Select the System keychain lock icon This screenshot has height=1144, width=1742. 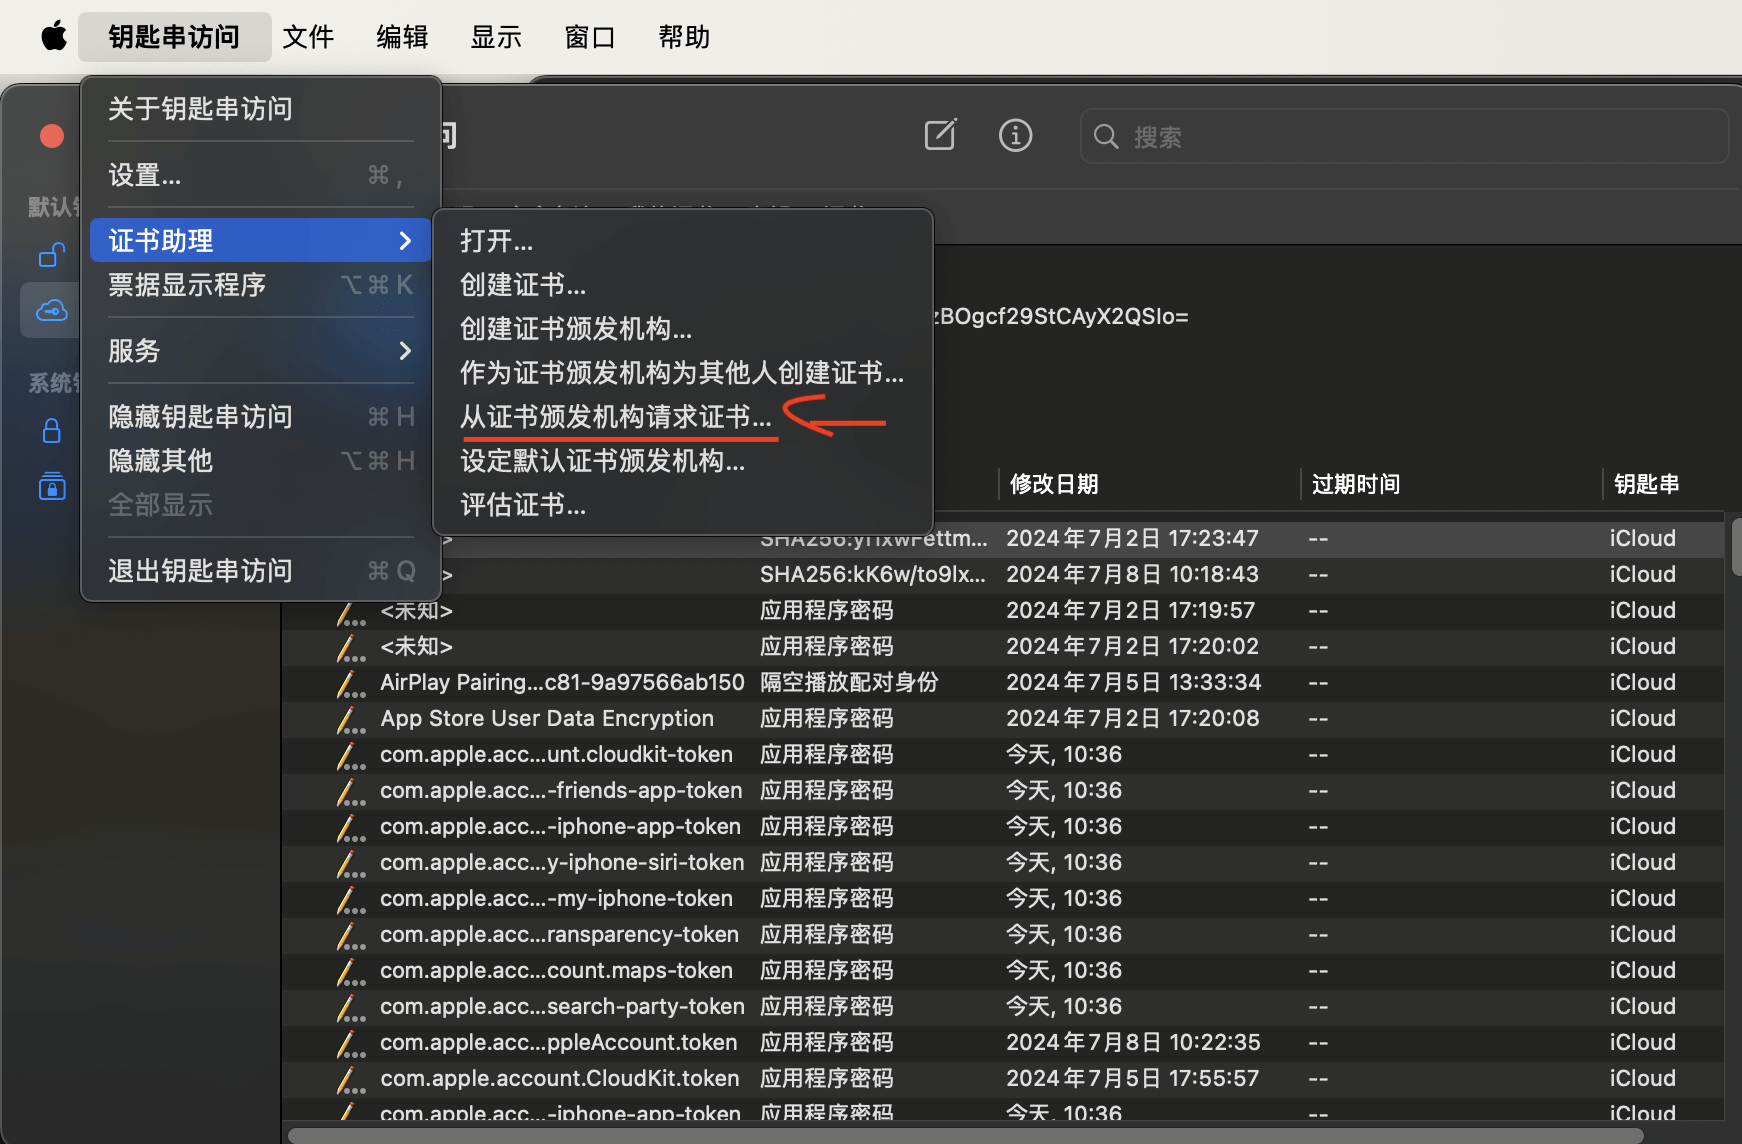[52, 431]
